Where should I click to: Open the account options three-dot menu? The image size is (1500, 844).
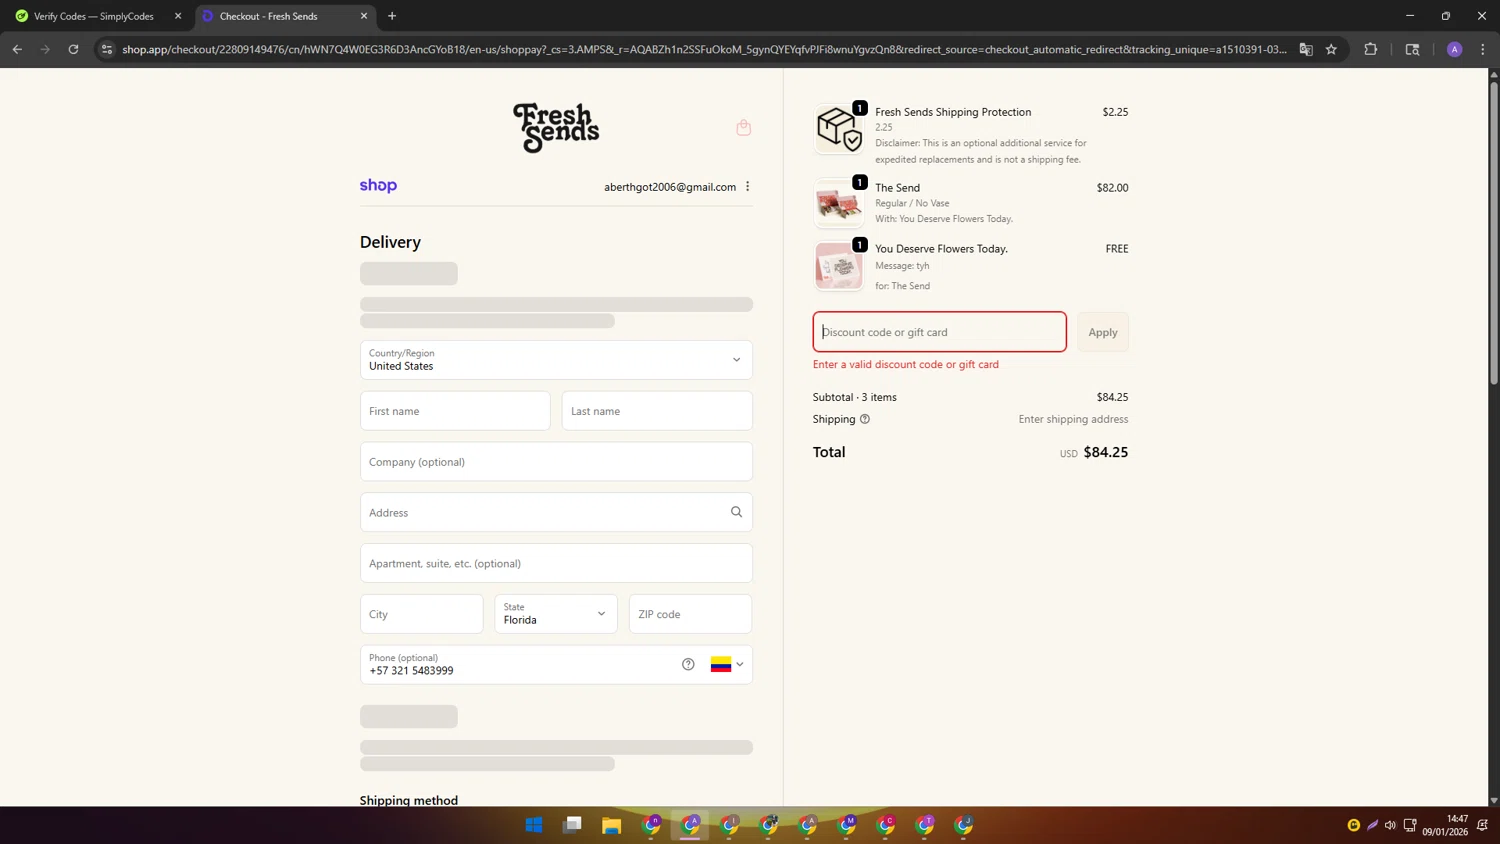pyautogui.click(x=747, y=187)
